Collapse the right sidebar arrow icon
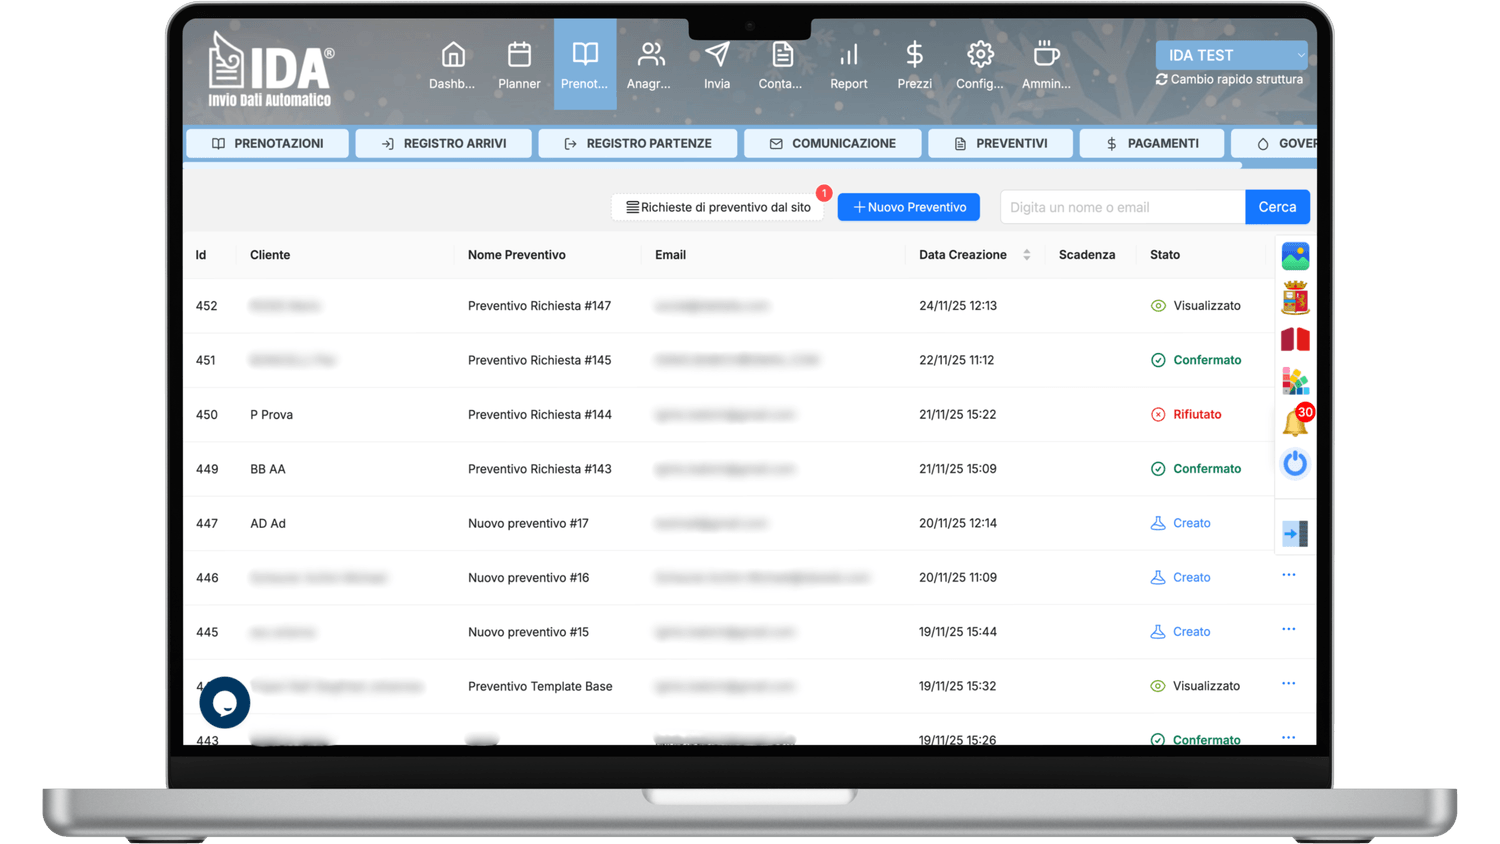 1295,534
